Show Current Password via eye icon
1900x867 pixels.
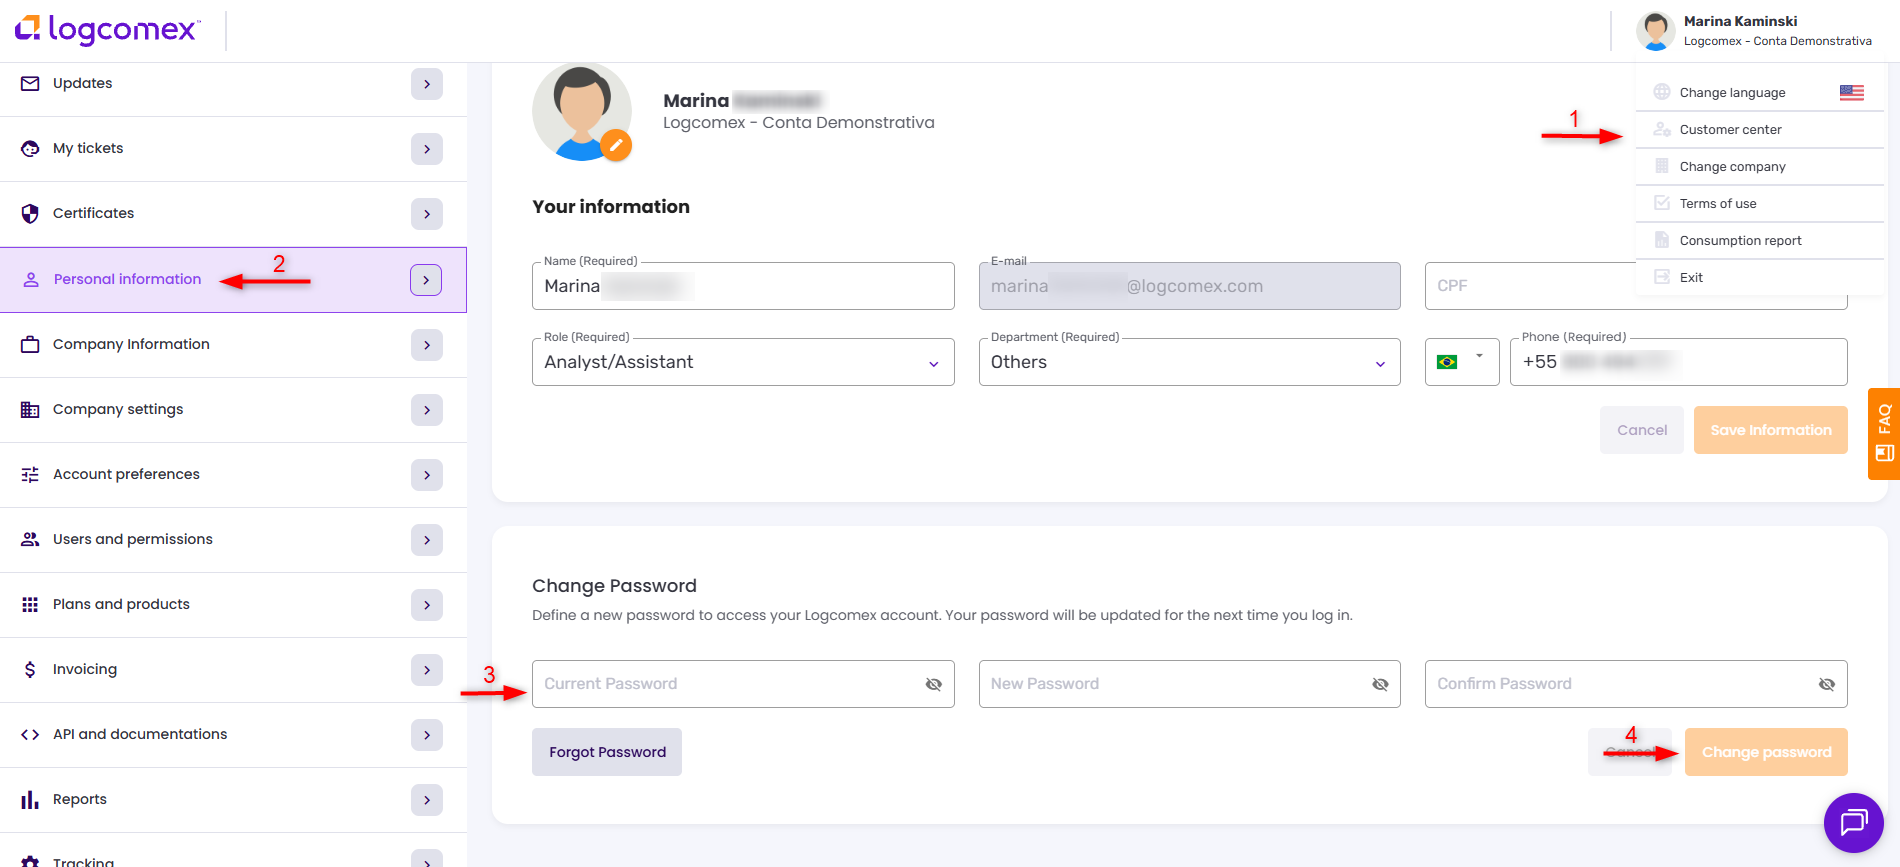[x=933, y=684]
